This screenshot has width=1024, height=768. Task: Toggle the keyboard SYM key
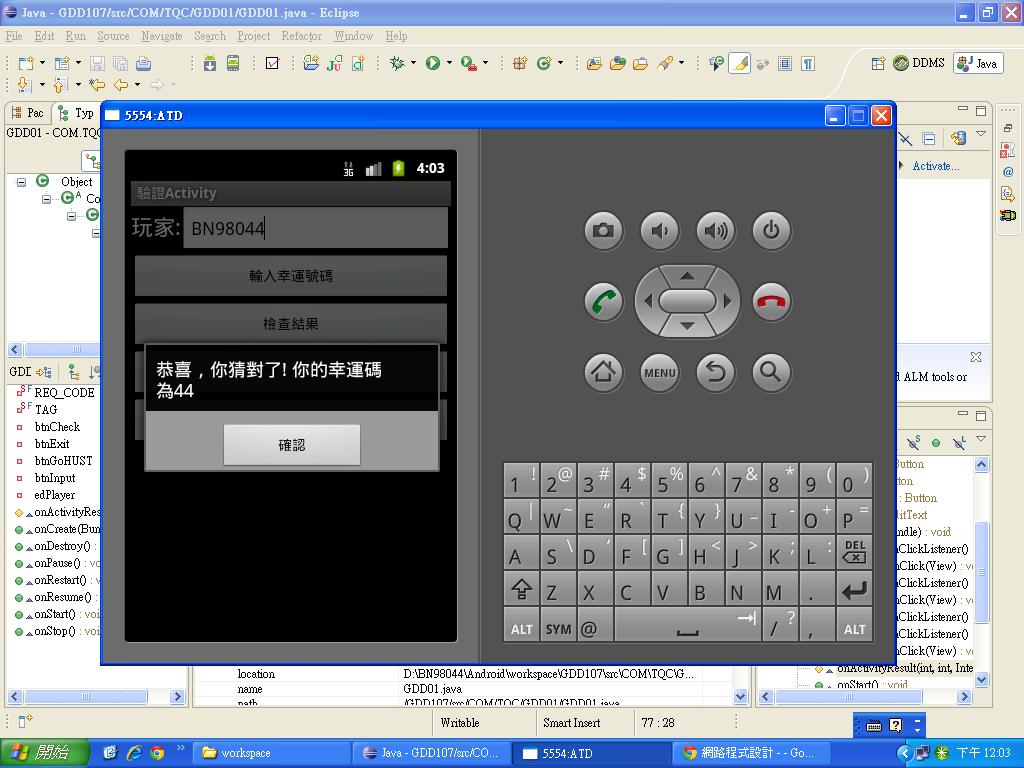[558, 628]
